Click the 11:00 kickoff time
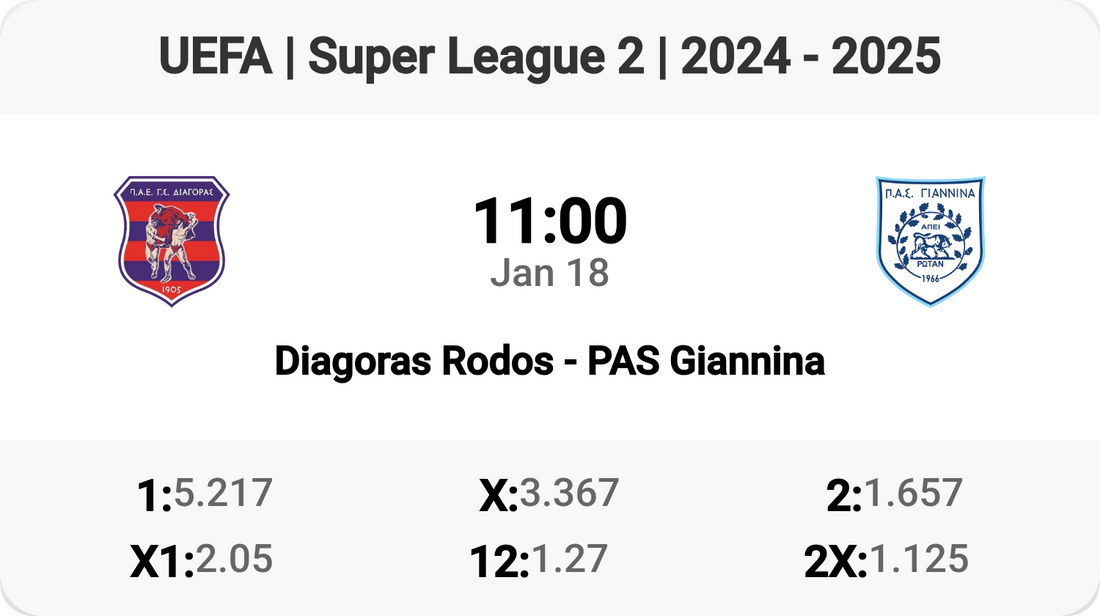This screenshot has width=1100, height=616. 550,221
